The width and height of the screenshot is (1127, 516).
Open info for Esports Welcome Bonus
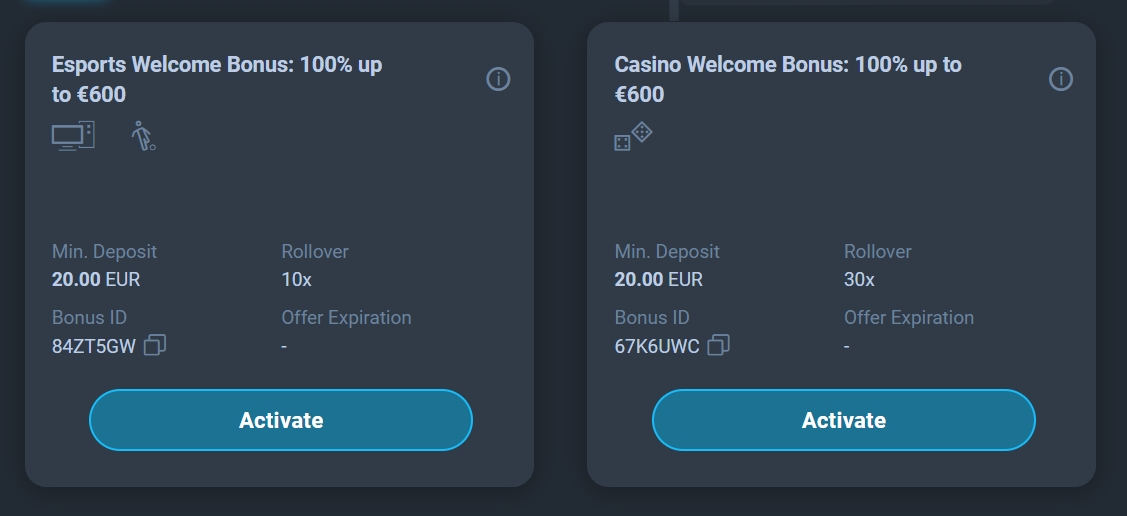pos(498,79)
